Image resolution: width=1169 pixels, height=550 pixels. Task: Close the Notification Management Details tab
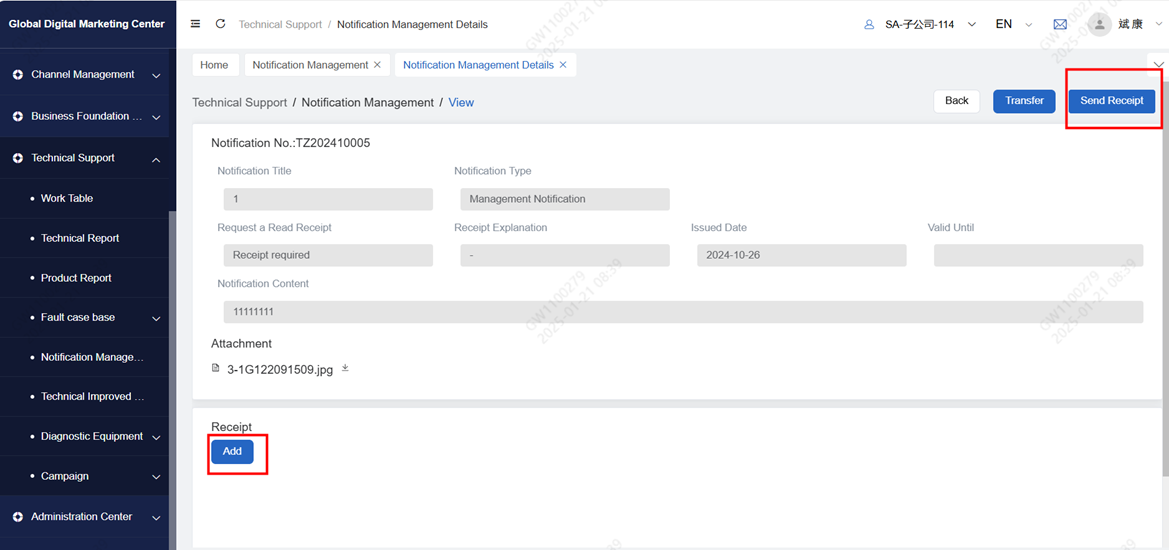coord(563,65)
